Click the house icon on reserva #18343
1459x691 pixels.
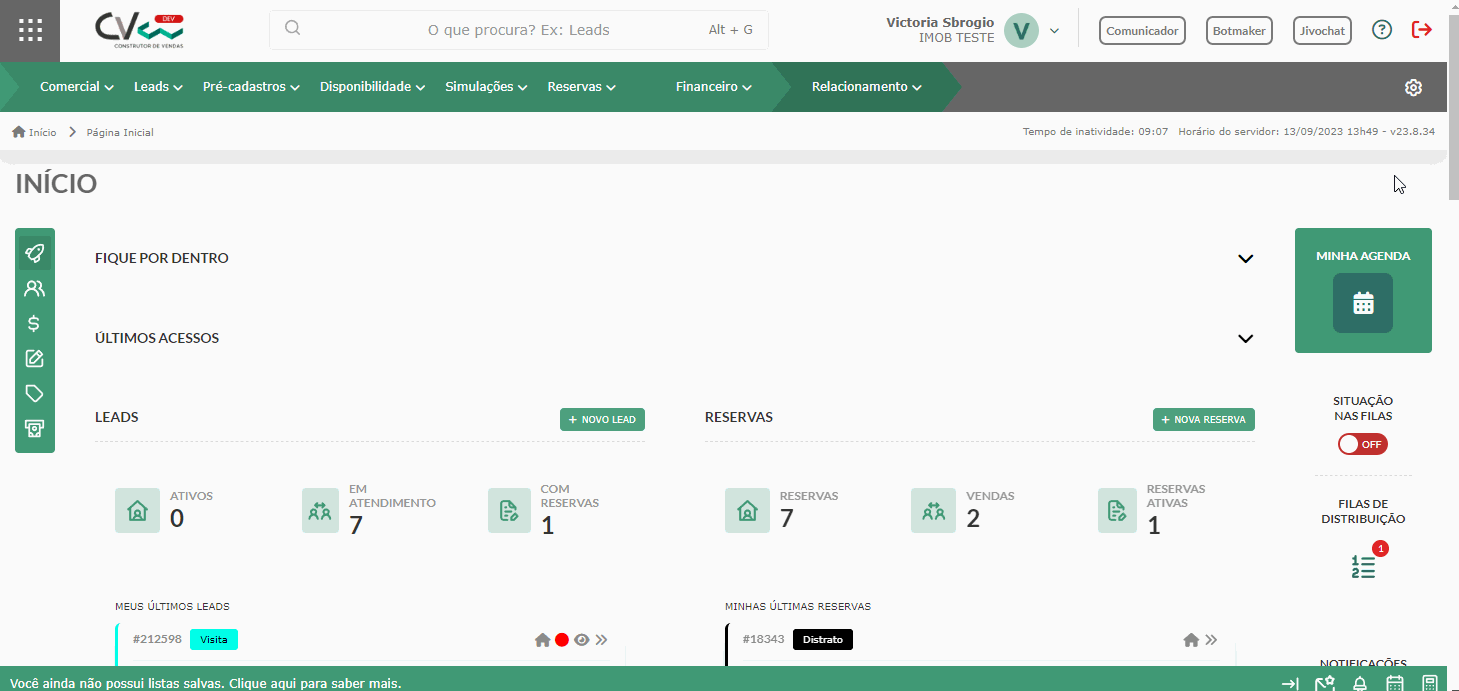tap(1191, 640)
